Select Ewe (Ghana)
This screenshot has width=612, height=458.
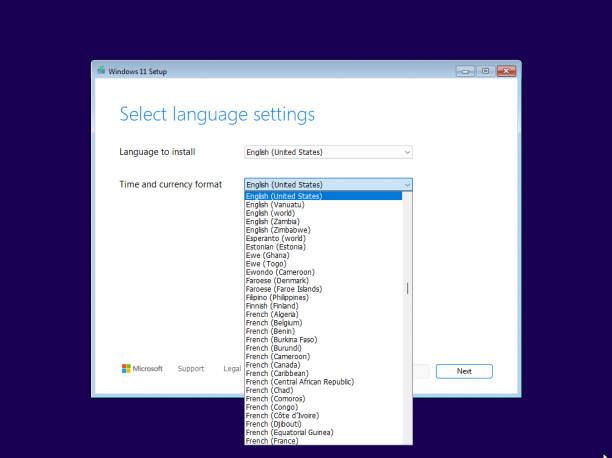323,255
